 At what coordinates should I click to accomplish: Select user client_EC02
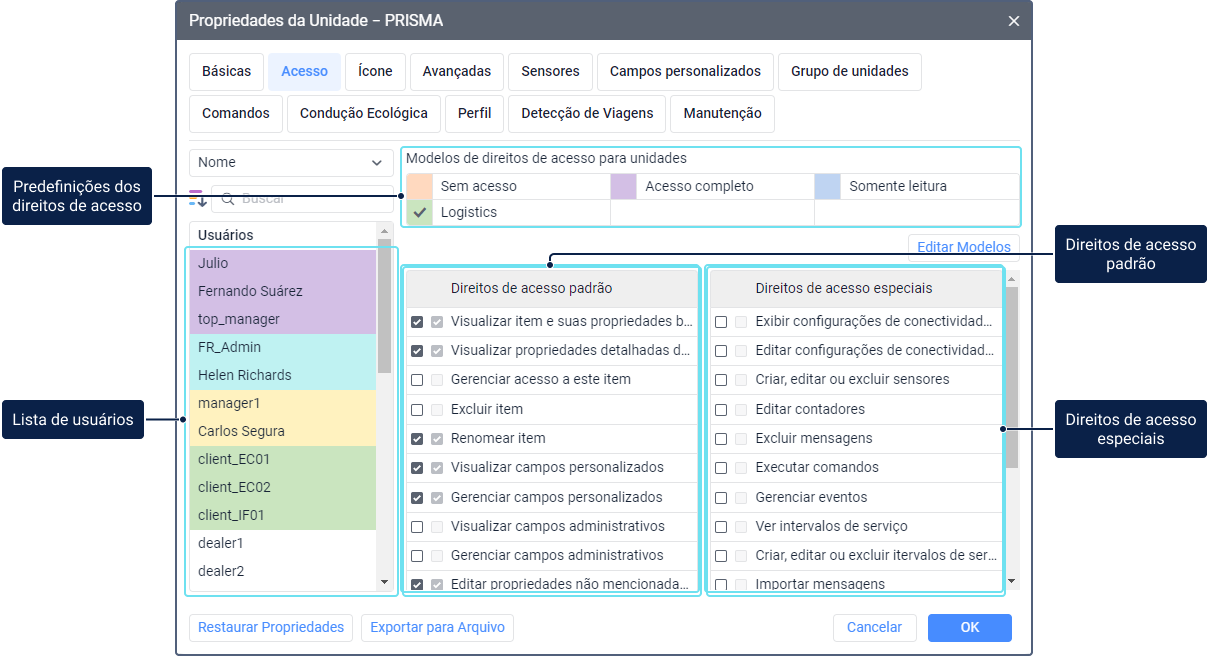(283, 488)
